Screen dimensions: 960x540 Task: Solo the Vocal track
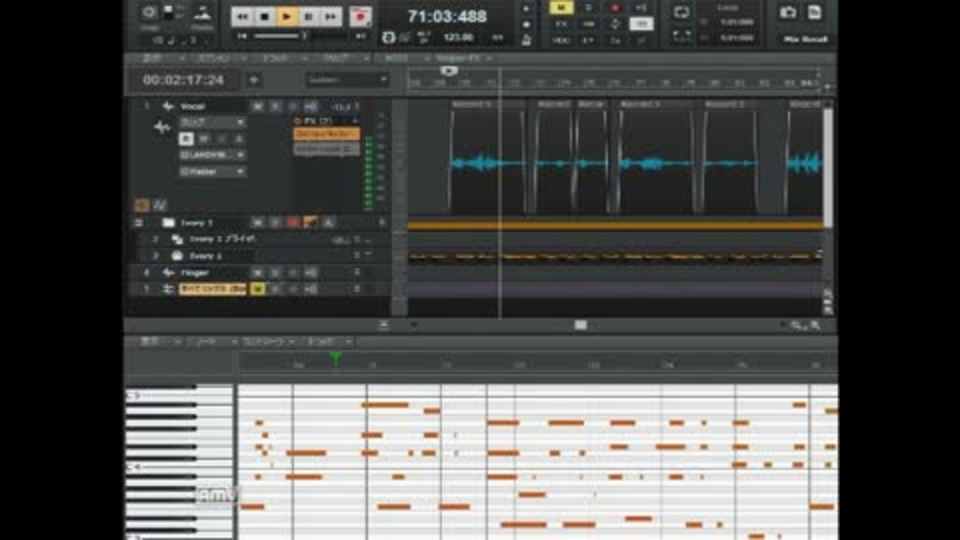pos(275,107)
